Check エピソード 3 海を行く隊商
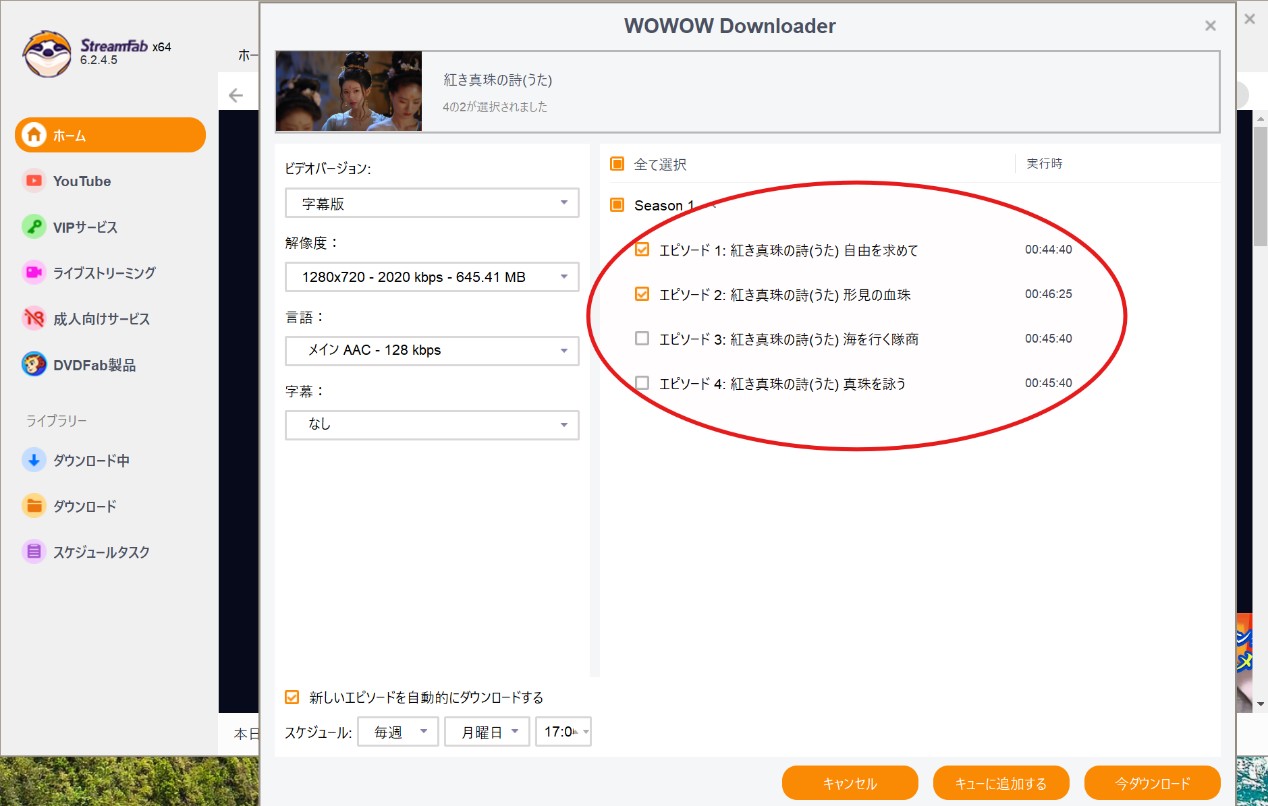Viewport: 1268px width, 806px height. click(642, 338)
